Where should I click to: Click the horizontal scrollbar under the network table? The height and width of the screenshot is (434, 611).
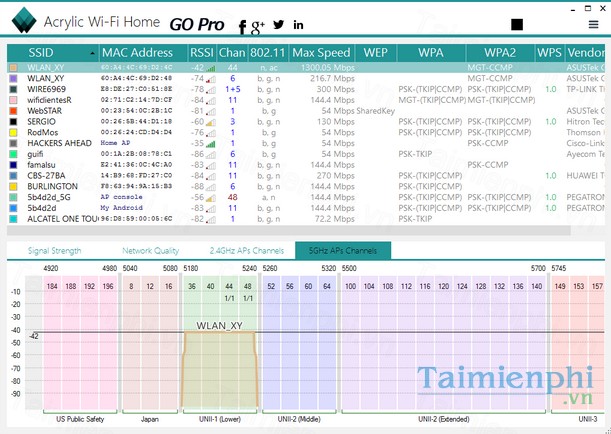click(289, 231)
